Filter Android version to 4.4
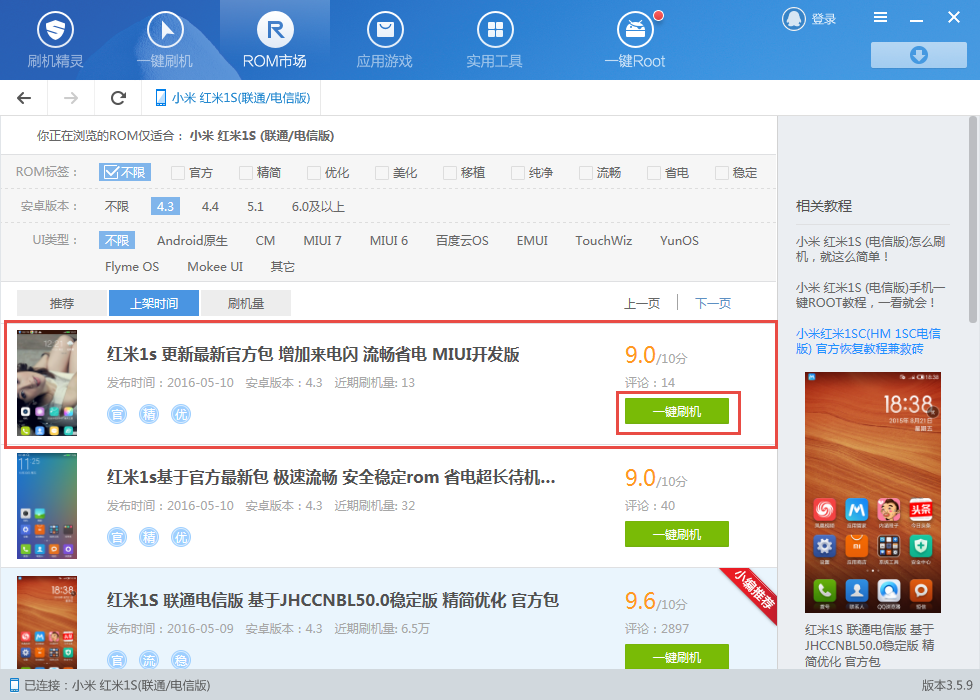The height and width of the screenshot is (700, 980). point(210,206)
